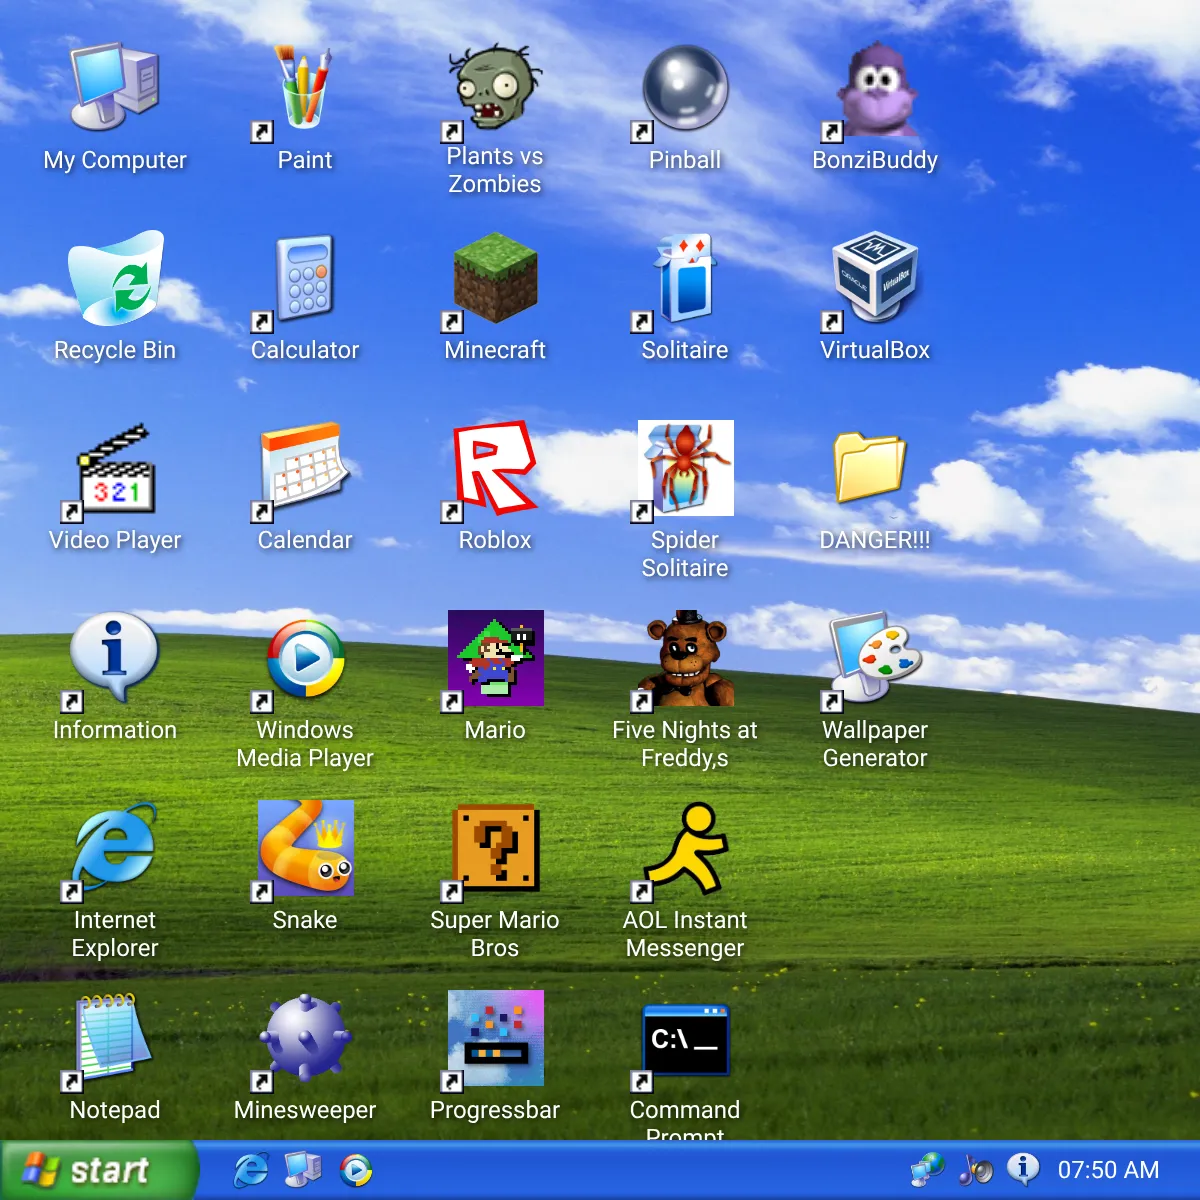Open the My Computer desktop icon
Viewport: 1200px width, 1200px height.
point(115,89)
